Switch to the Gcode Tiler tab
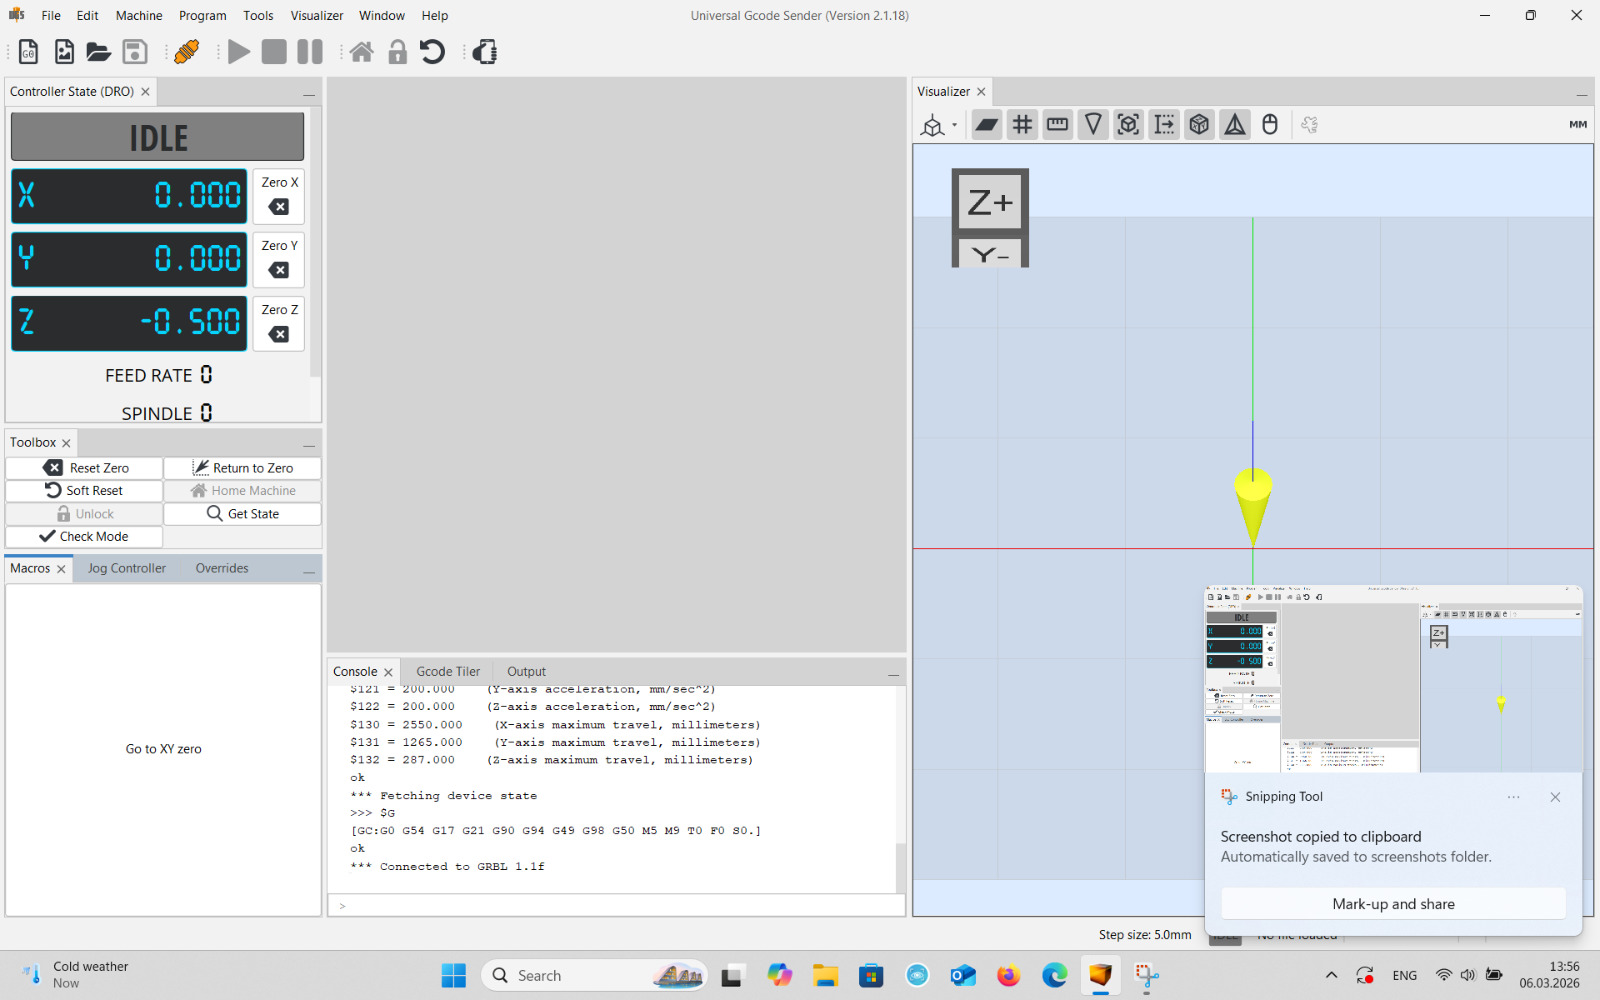1600x1000 pixels. (448, 672)
